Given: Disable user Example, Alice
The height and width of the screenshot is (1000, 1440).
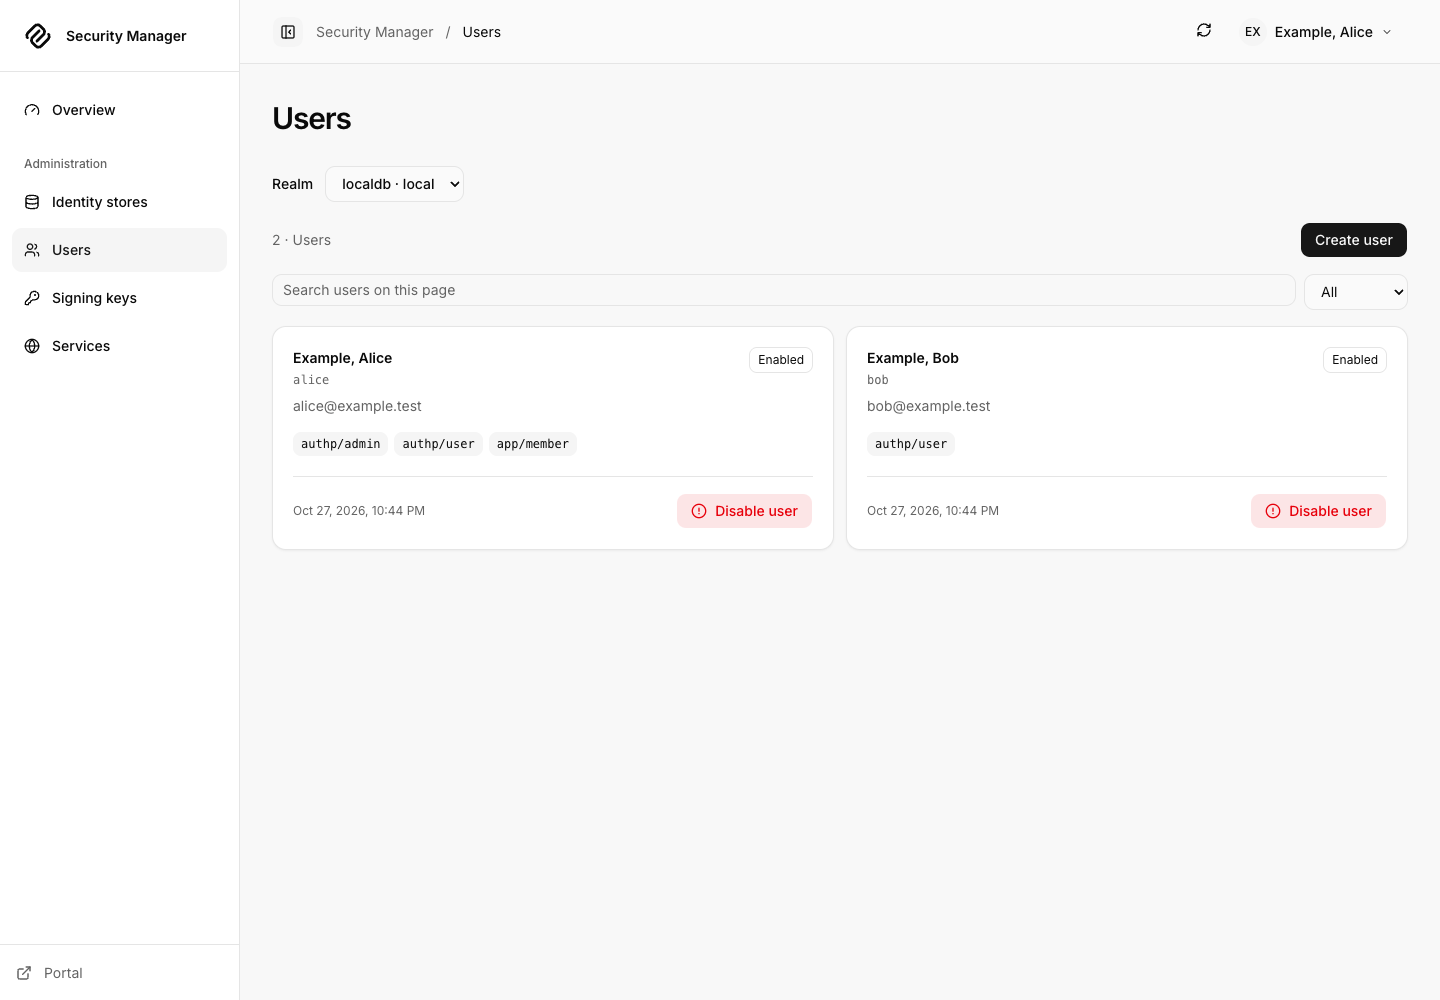Looking at the screenshot, I should (744, 511).
